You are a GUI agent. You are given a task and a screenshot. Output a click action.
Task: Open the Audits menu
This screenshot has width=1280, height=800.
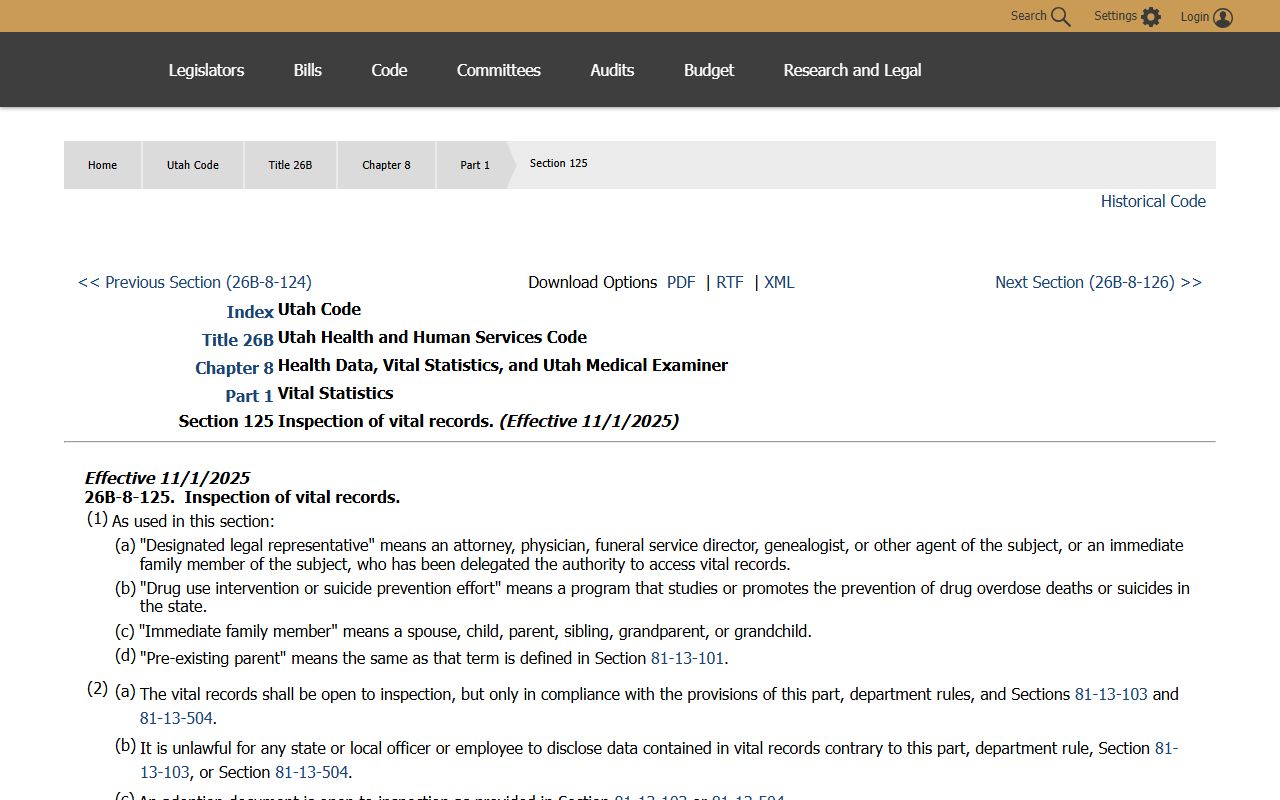click(612, 70)
